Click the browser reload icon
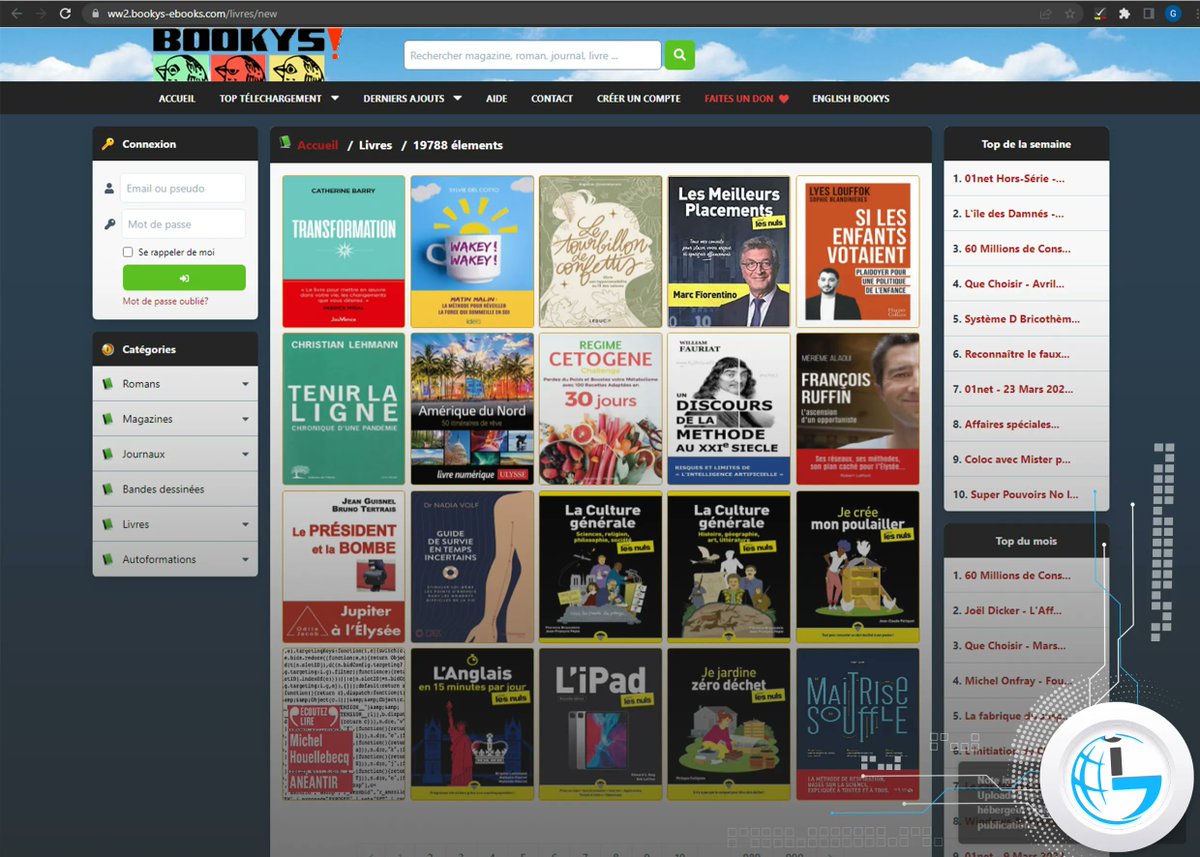This screenshot has height=857, width=1200. click(64, 14)
